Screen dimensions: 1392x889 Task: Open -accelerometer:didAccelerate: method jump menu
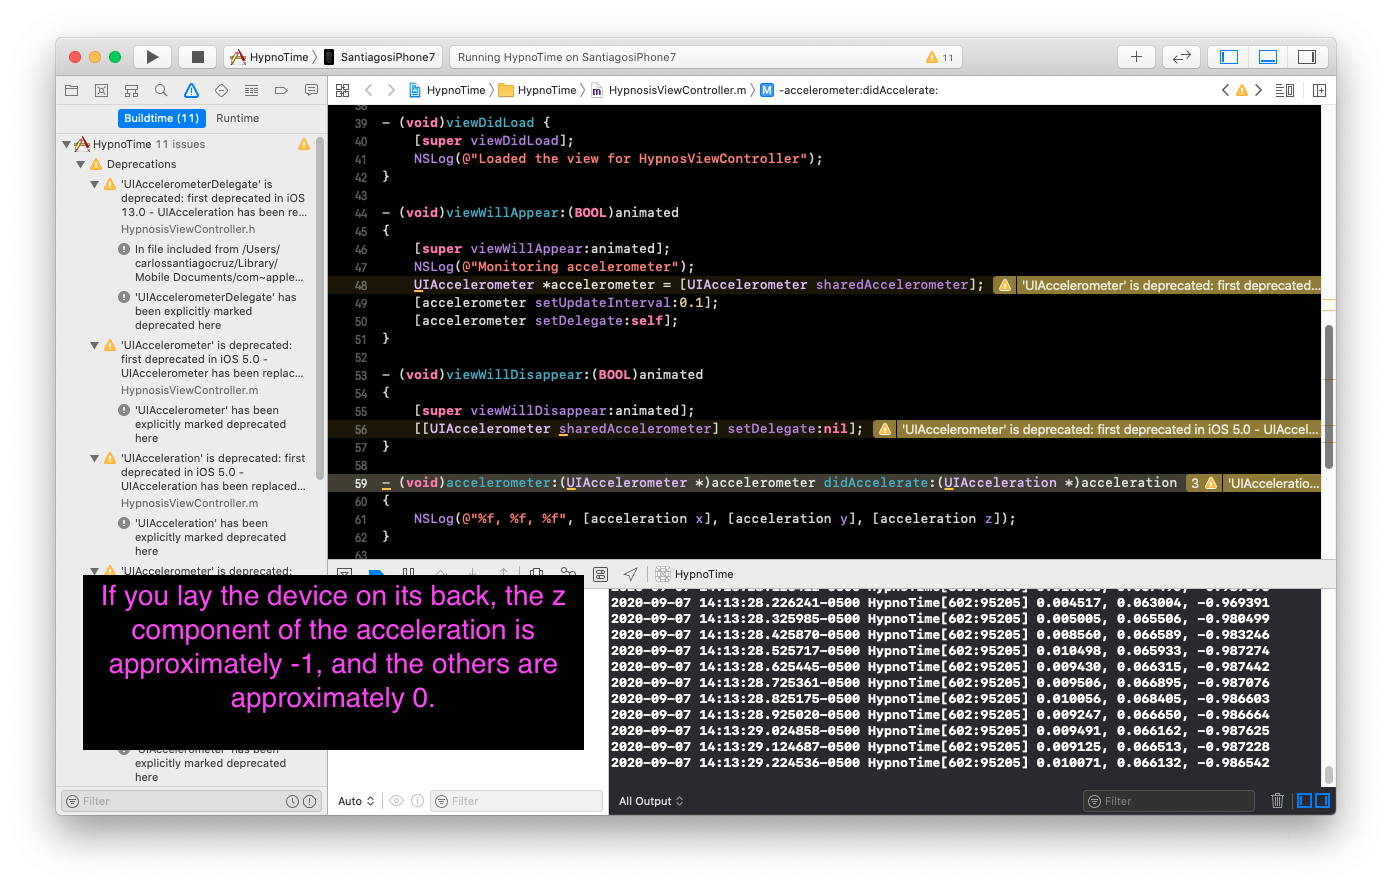click(849, 90)
